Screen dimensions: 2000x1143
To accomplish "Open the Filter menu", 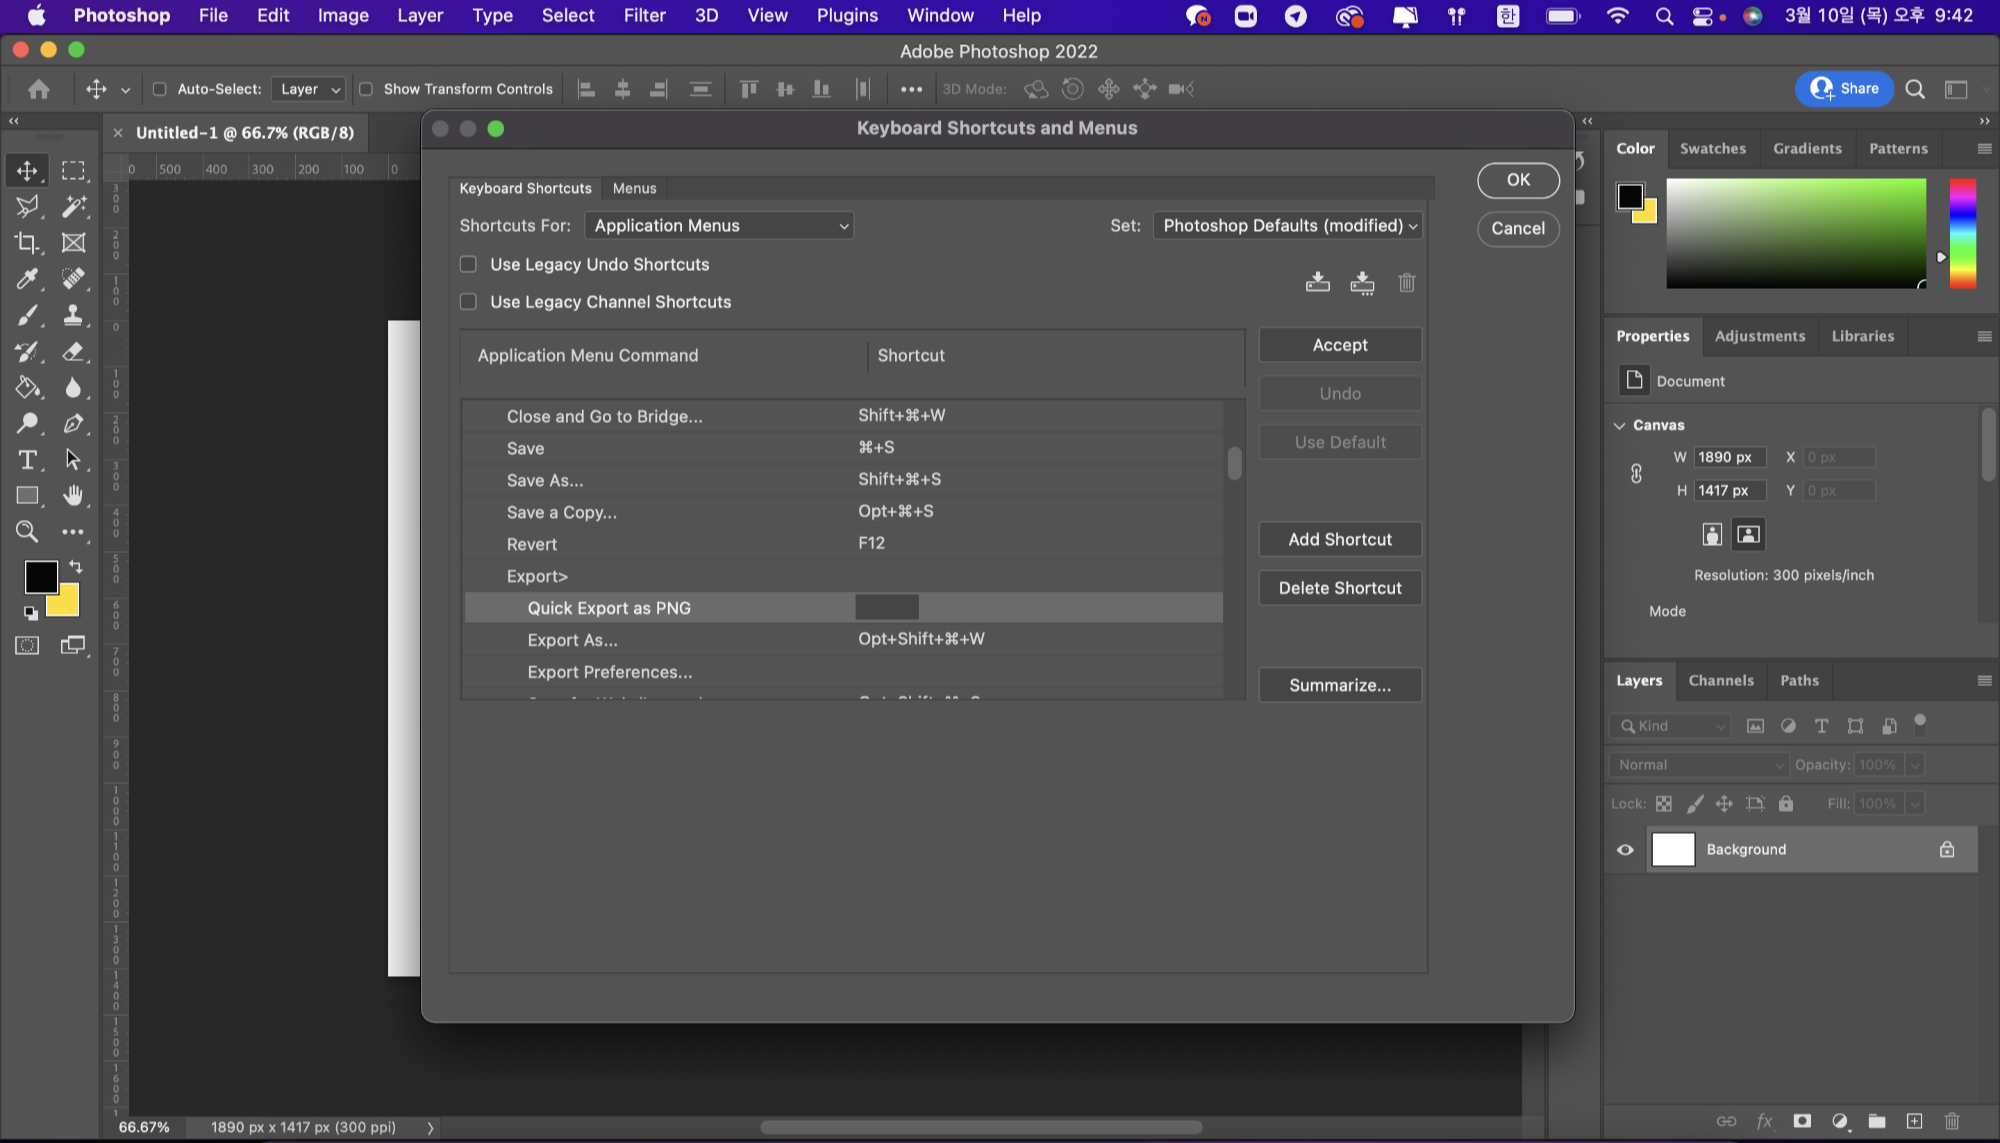I will 644,16.
